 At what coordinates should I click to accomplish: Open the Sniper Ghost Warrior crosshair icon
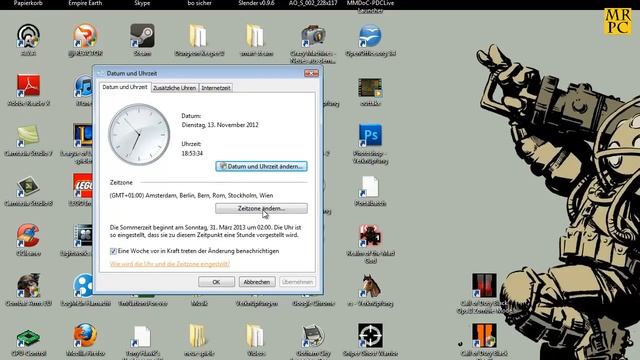coord(370,336)
